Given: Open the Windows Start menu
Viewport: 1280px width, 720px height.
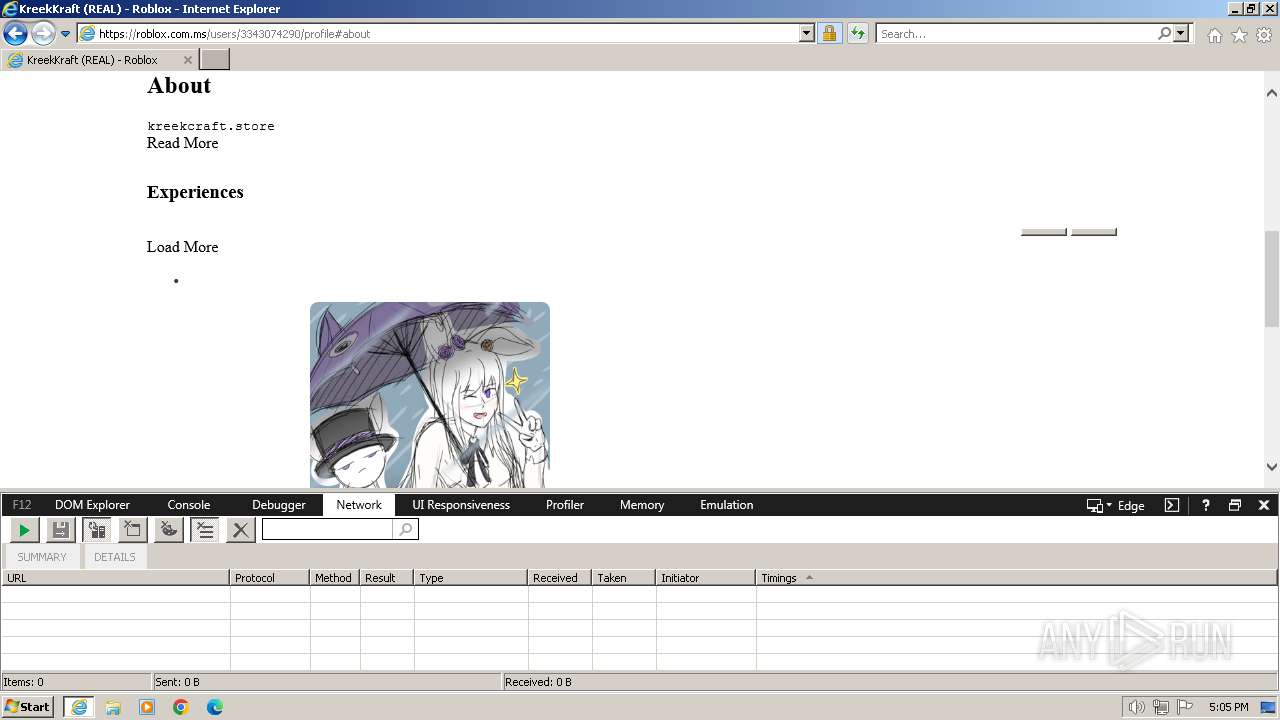Looking at the screenshot, I should point(27,706).
